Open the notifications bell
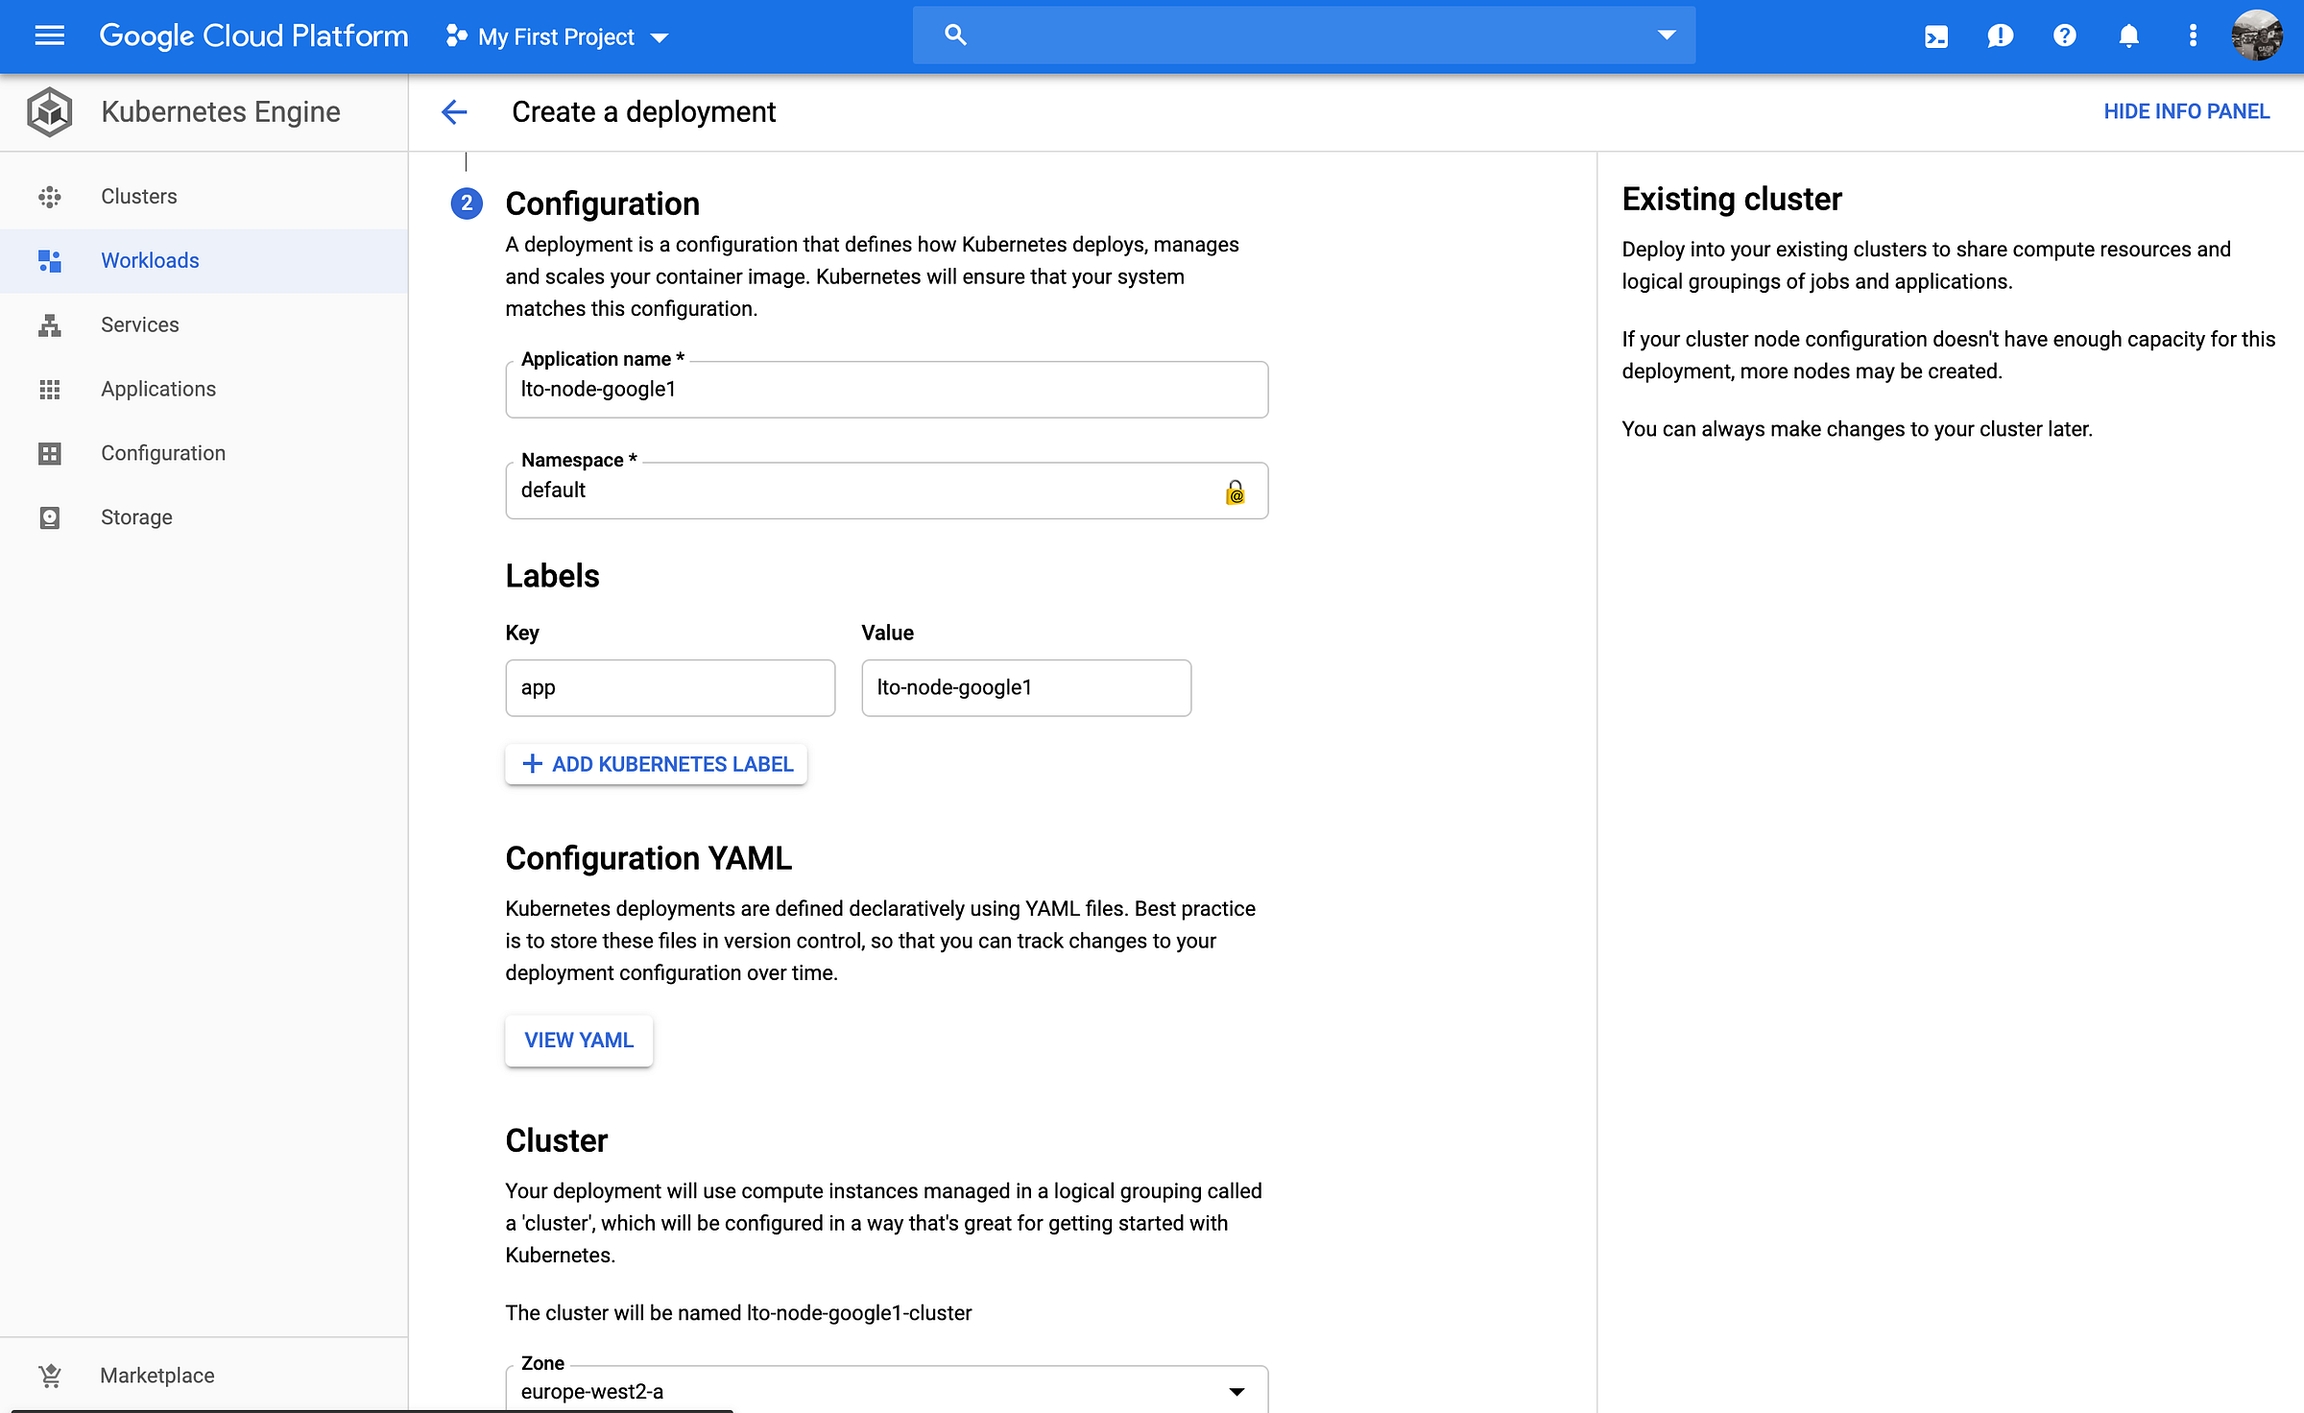 2129,37
